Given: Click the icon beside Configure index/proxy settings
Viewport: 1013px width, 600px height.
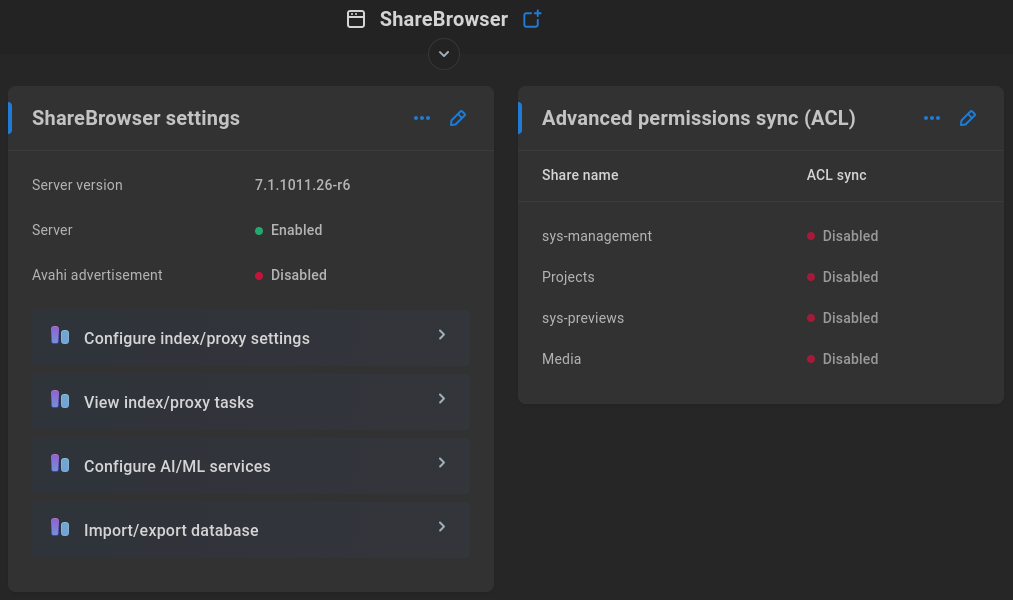Looking at the screenshot, I should tap(60, 335).
